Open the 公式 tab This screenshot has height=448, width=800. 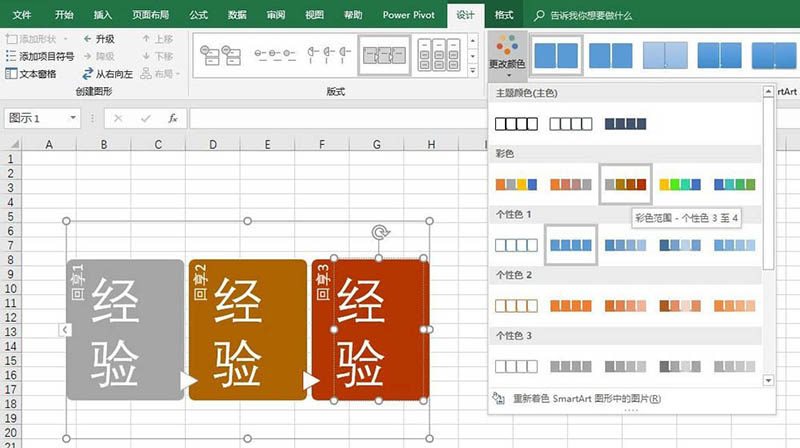point(198,15)
